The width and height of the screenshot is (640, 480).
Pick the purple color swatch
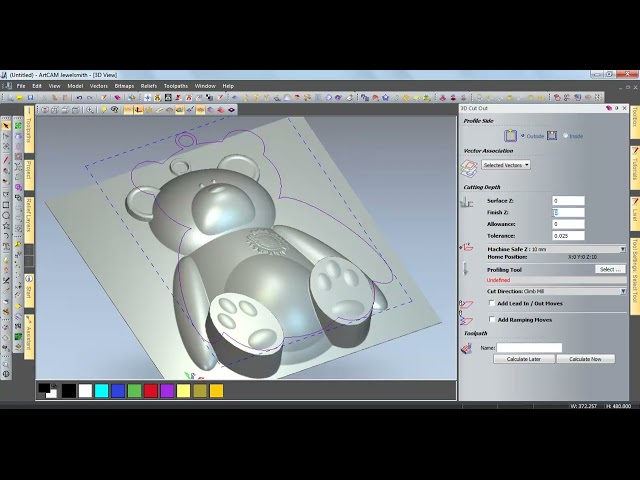(x=167, y=391)
